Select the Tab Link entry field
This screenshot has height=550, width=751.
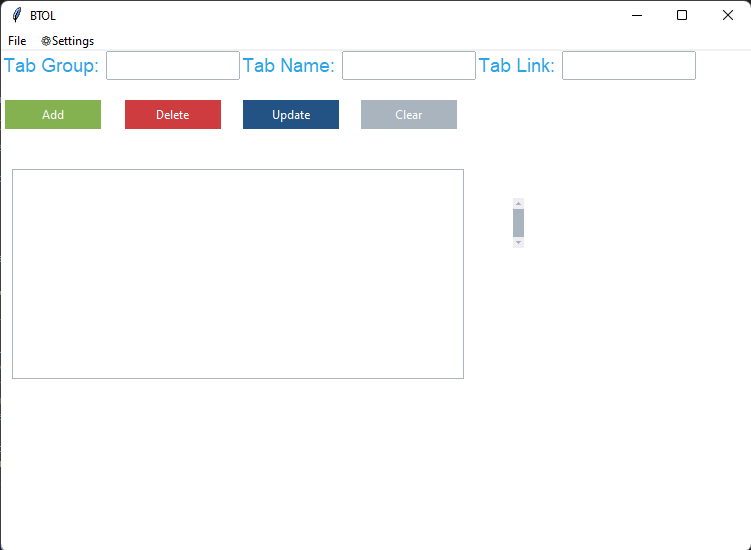pos(628,66)
